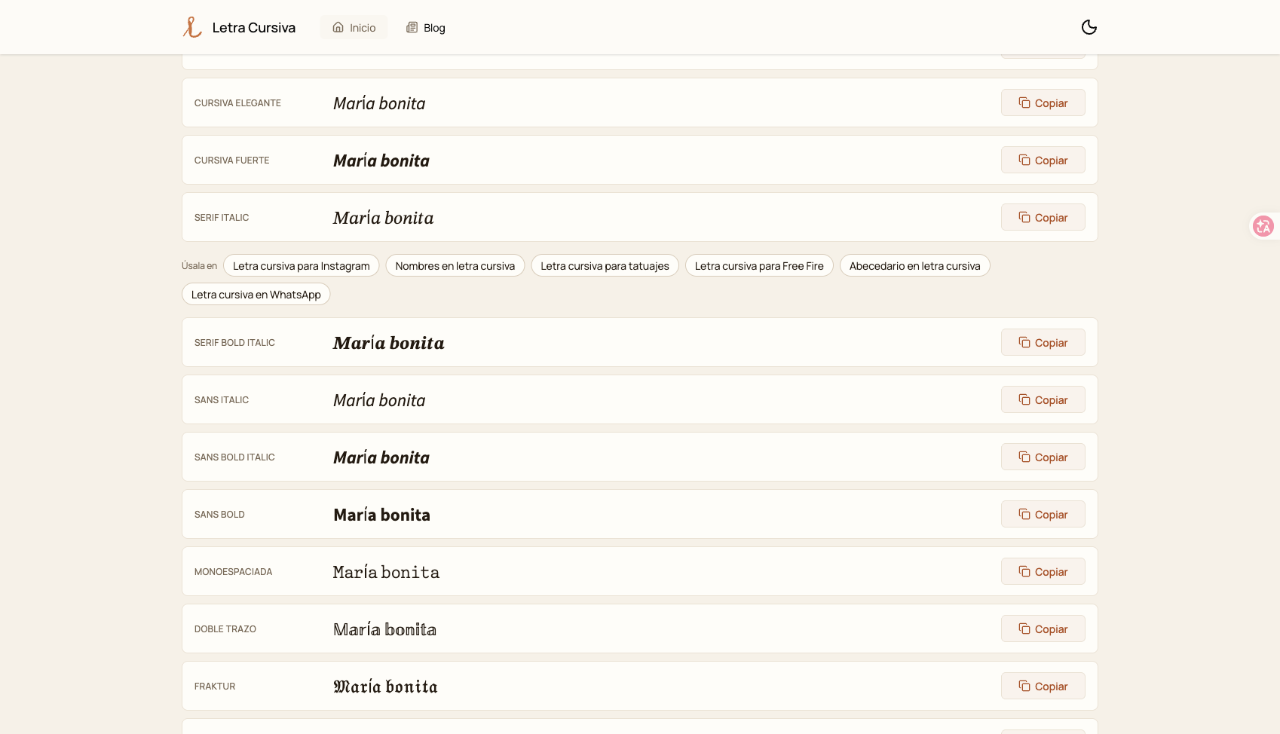Click the 'CURSIVA ELEGANTE' style label
Screen dimensions: 1280x734
(237, 103)
